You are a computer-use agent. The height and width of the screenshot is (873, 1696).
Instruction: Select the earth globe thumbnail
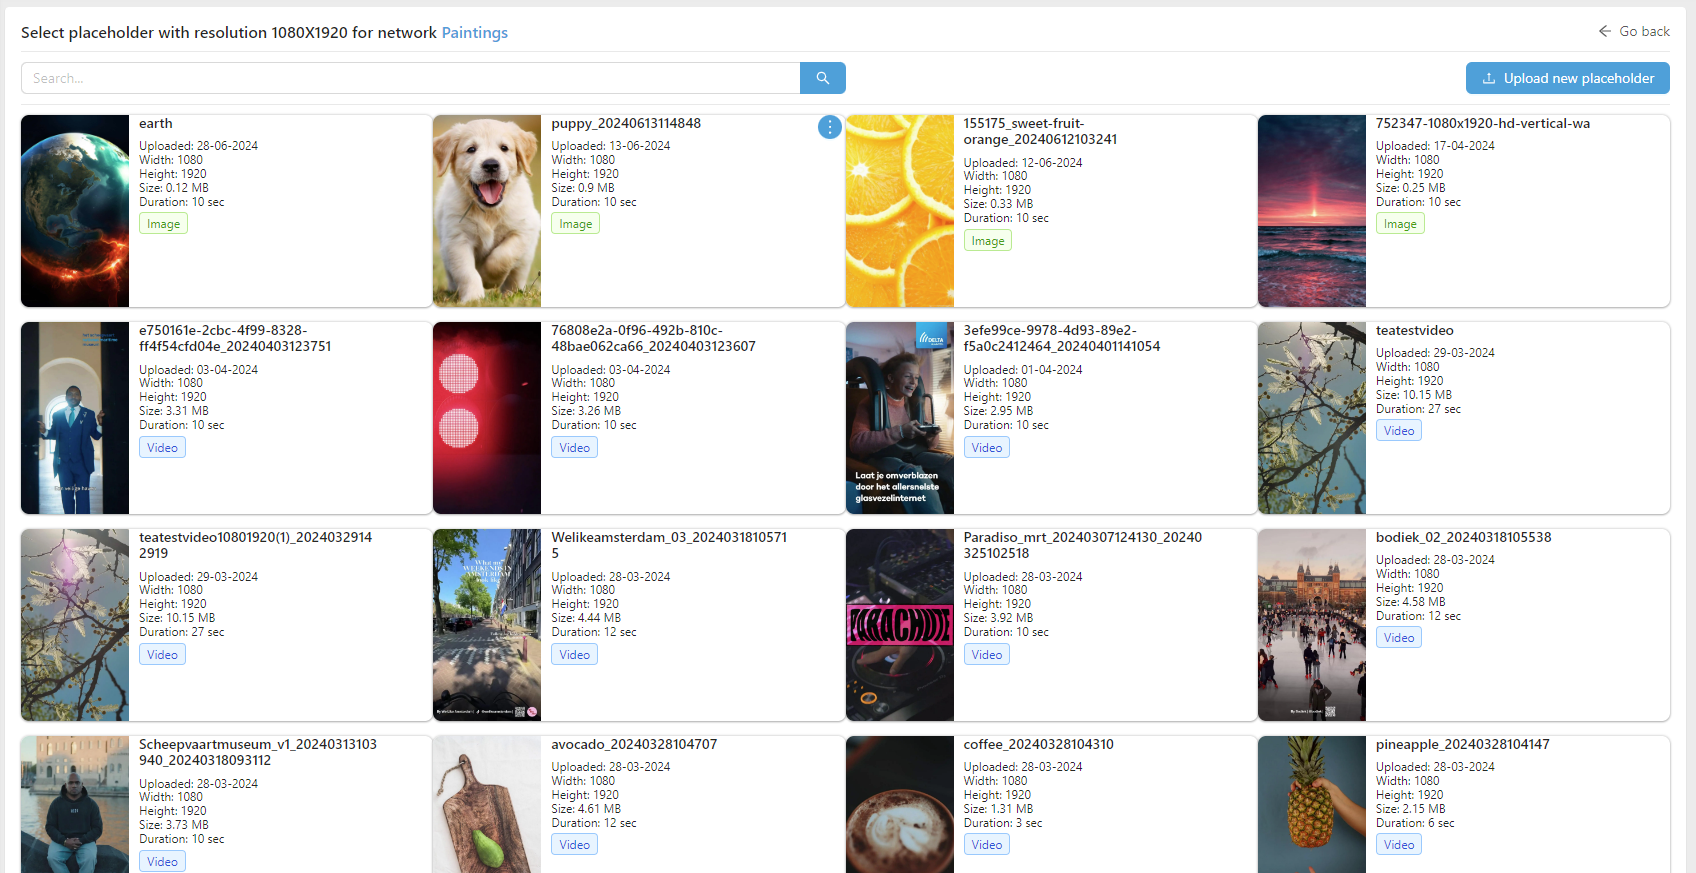[75, 211]
